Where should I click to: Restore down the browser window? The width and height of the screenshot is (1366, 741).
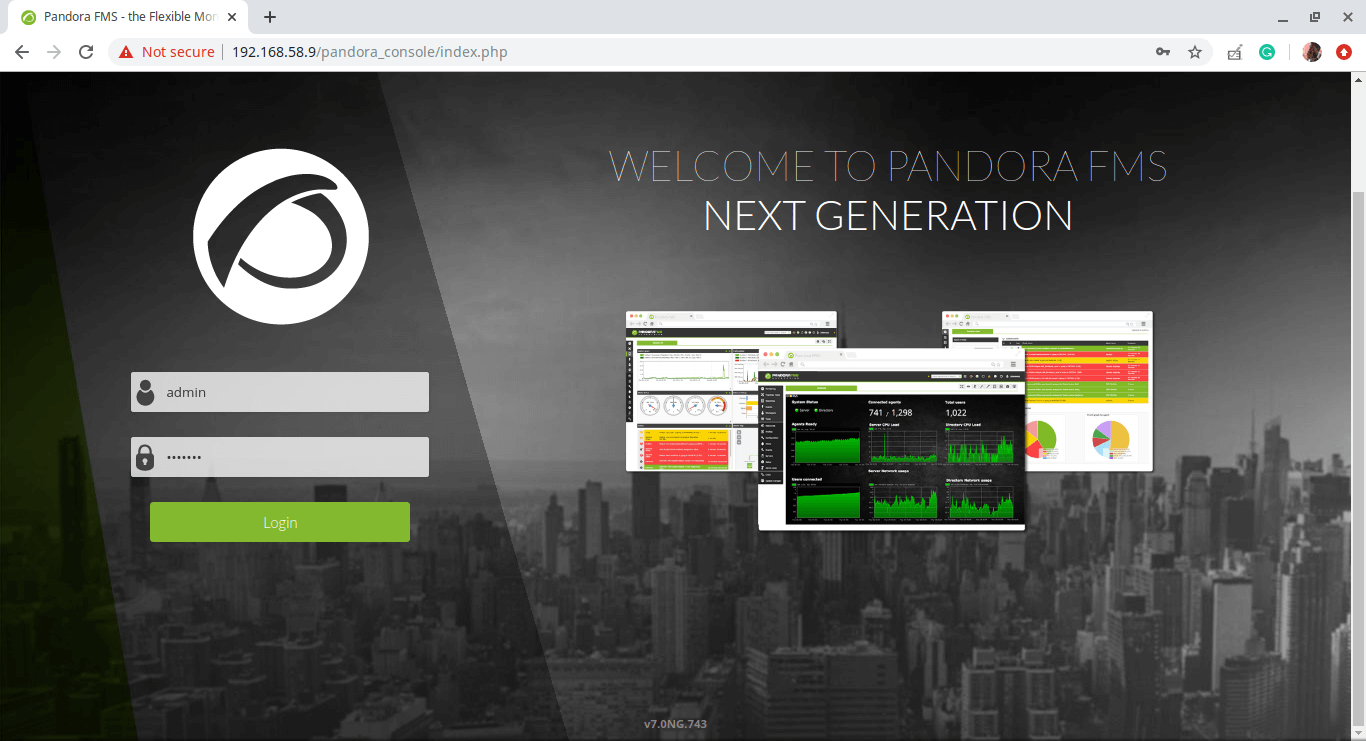click(1315, 17)
